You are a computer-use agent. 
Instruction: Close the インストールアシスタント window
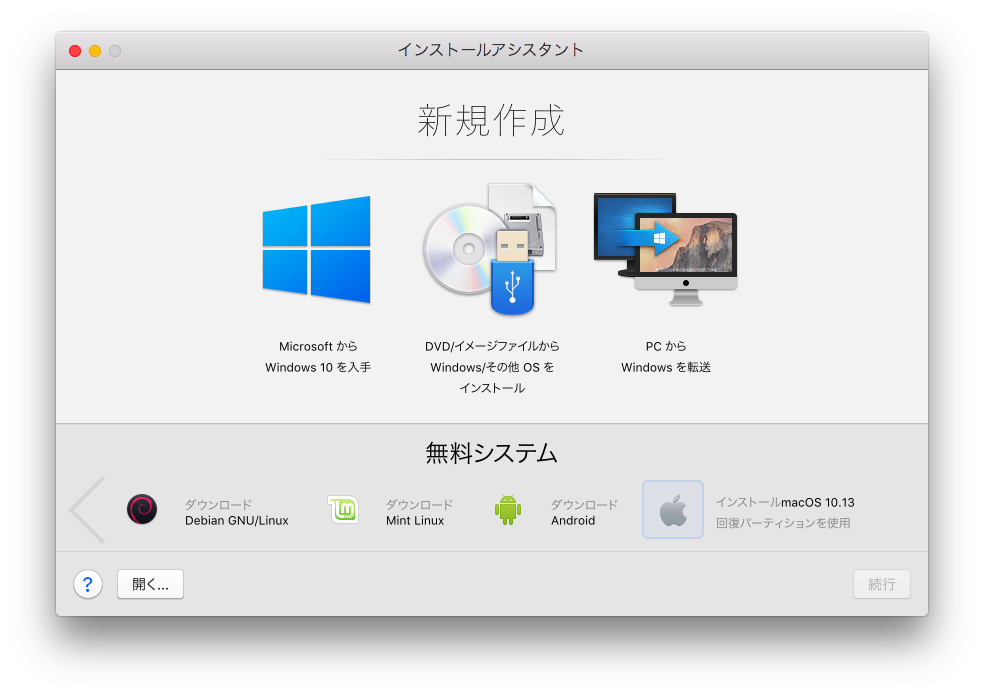click(x=75, y=51)
